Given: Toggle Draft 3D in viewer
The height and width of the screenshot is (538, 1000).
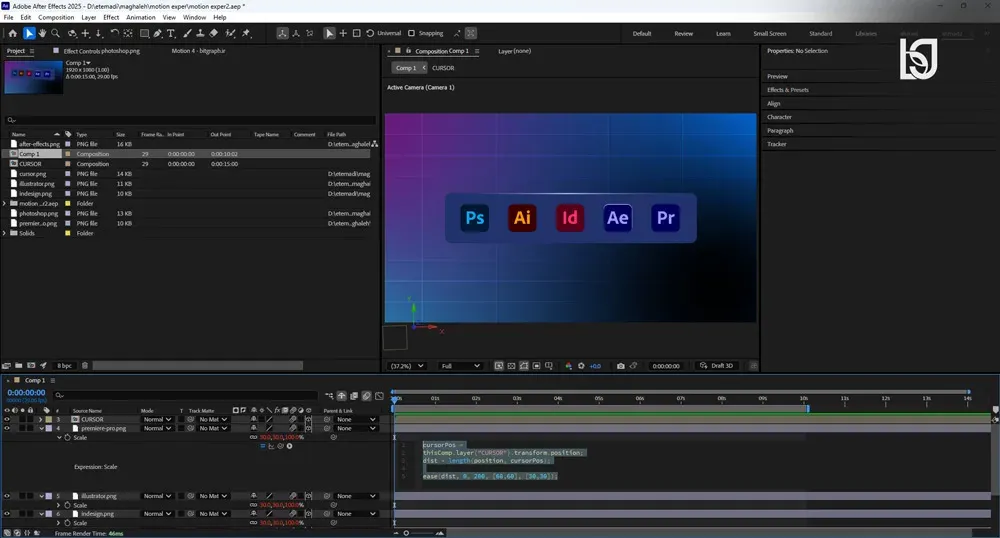Looking at the screenshot, I should 717,366.
